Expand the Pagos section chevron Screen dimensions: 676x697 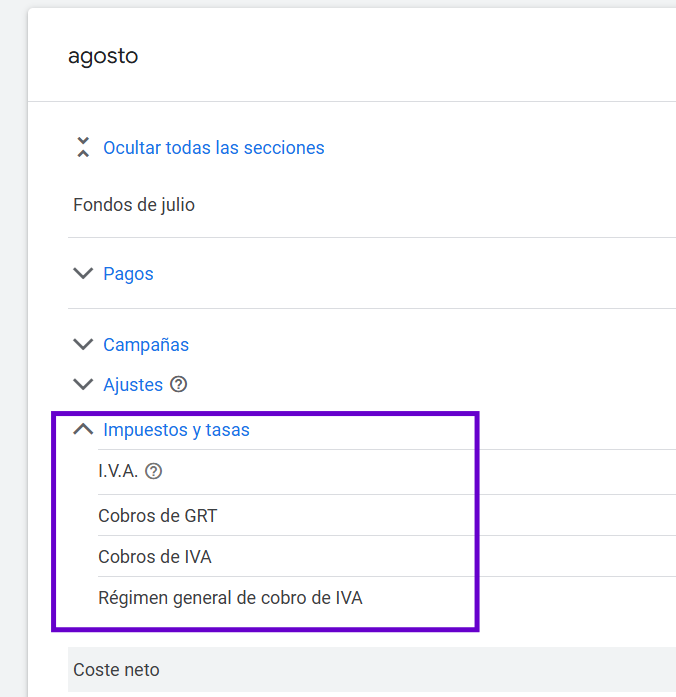click(83, 273)
